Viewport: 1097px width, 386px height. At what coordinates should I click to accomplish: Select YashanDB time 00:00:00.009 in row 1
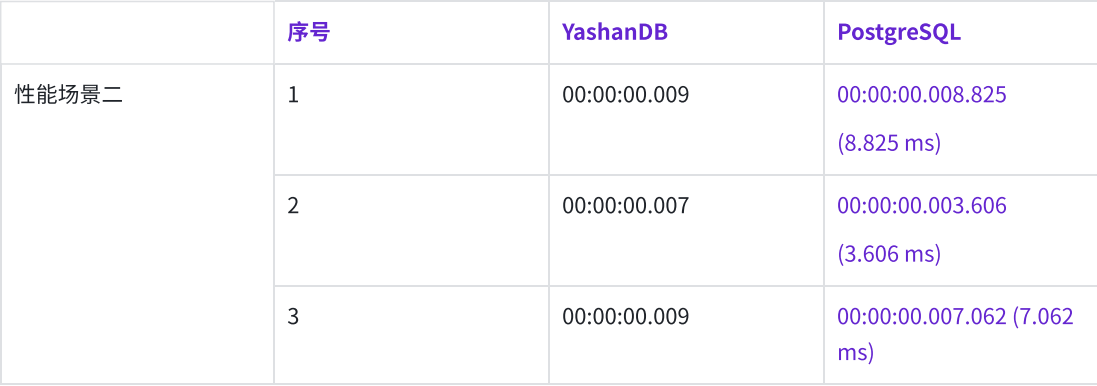625,94
